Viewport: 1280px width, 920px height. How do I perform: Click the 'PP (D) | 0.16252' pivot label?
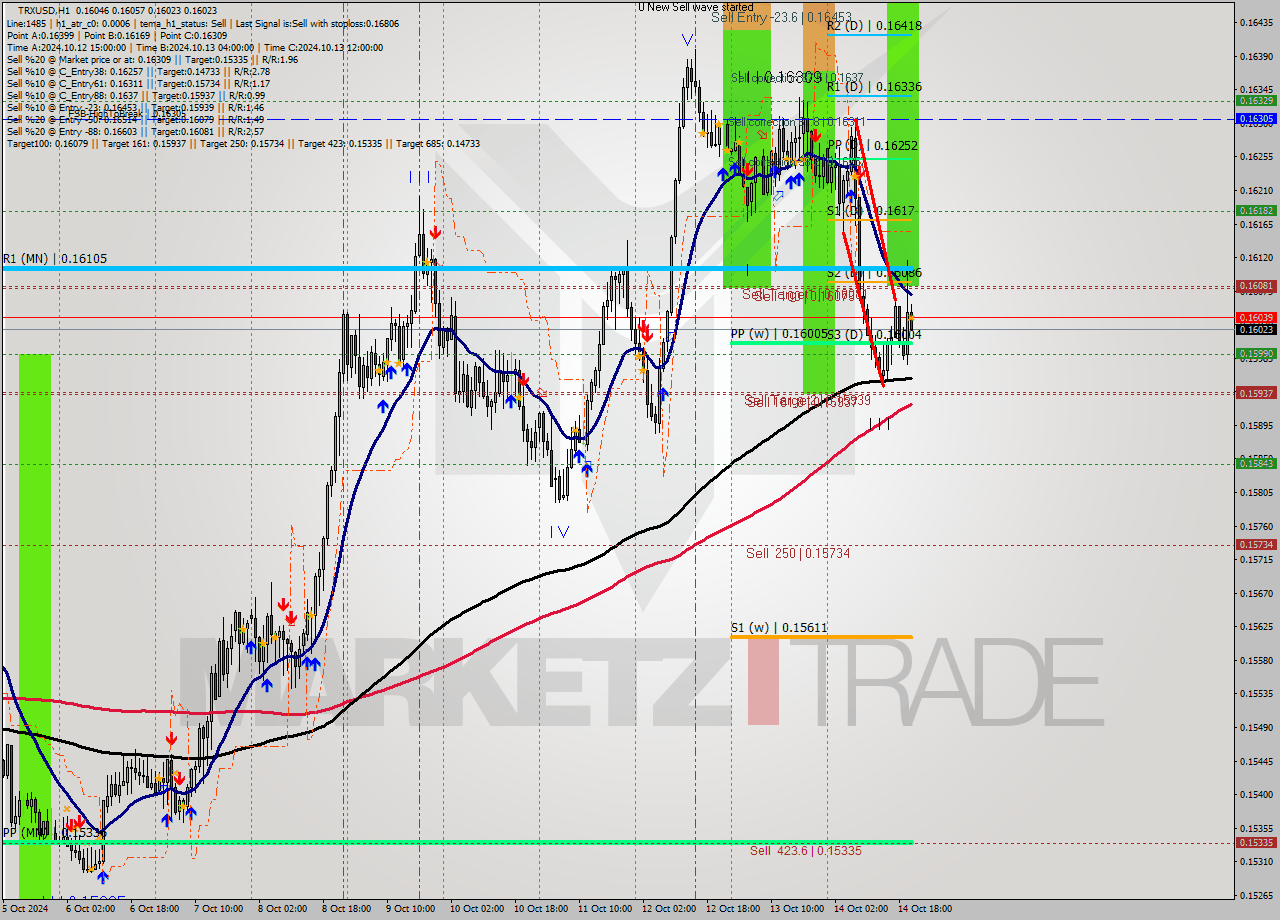tap(872, 145)
